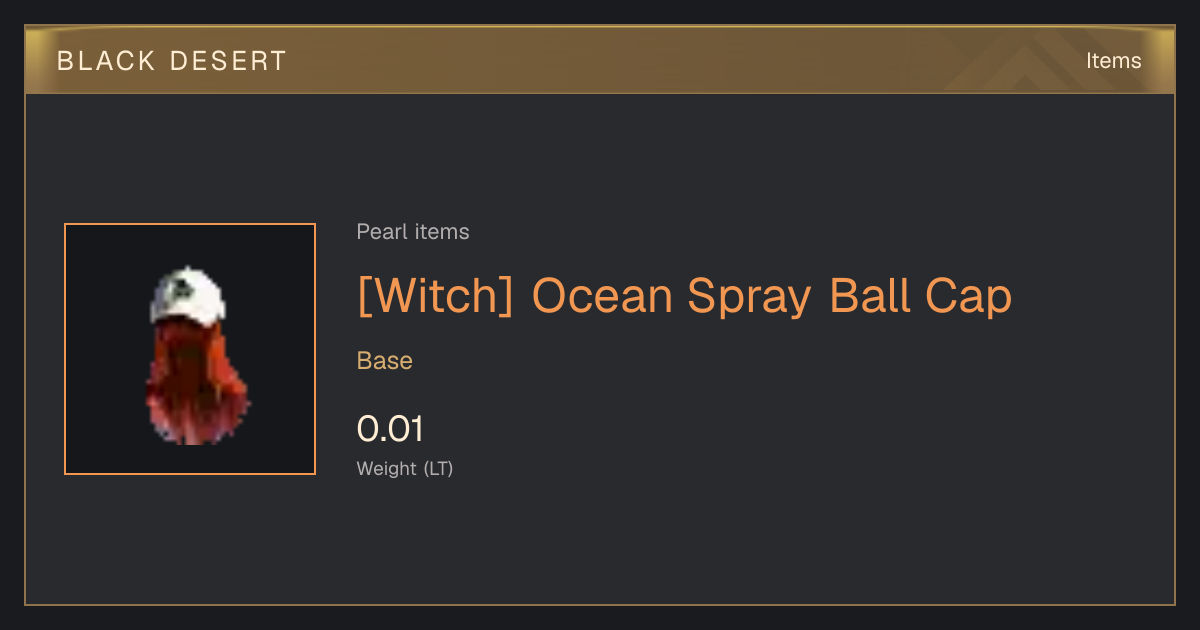Click the word Cap in item name
The width and height of the screenshot is (1200, 630).
click(x=967, y=298)
